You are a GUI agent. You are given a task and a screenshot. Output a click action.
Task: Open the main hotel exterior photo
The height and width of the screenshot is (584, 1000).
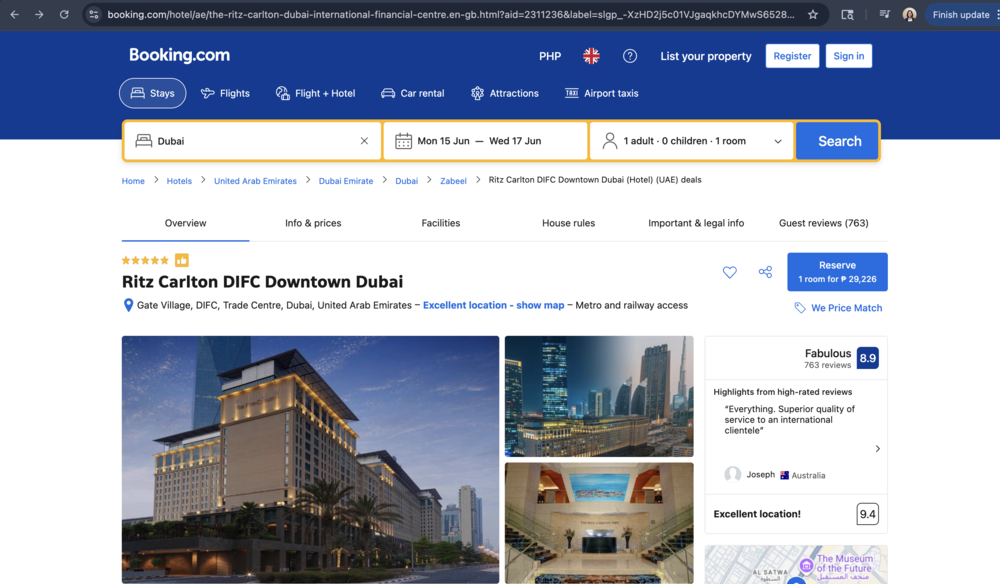[311, 459]
